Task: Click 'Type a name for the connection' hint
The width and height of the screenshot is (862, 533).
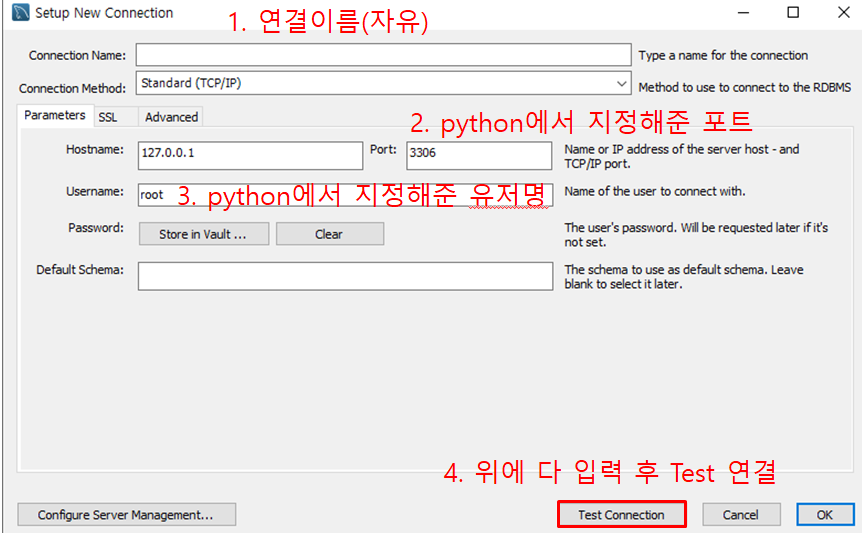Action: click(723, 55)
